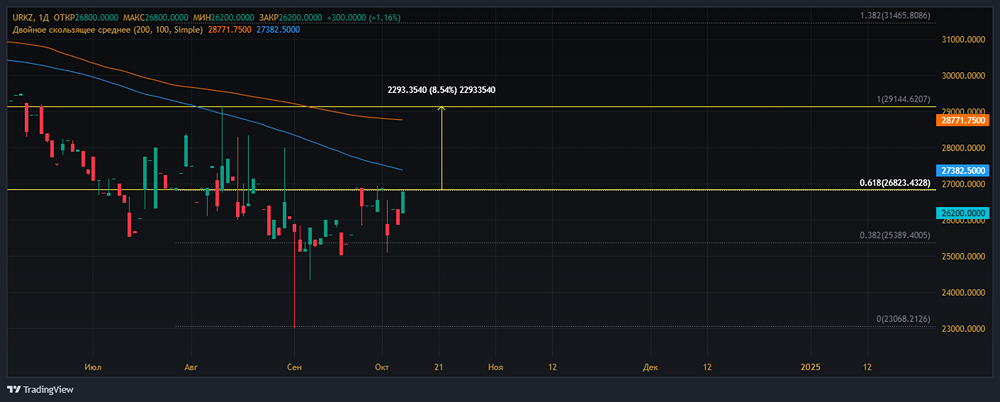Click the blue 27382.5000 value in legend
This screenshot has width=1000, height=402.
(278, 31)
